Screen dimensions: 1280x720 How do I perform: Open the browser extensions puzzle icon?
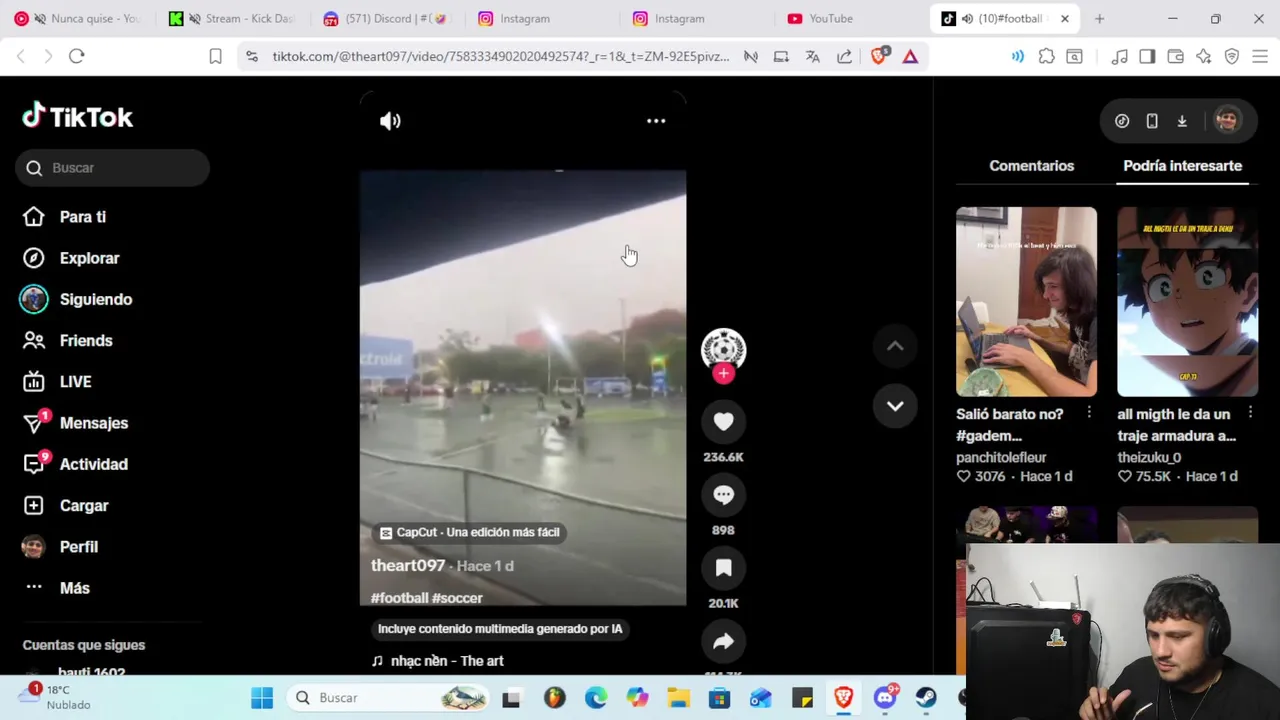click(1046, 57)
